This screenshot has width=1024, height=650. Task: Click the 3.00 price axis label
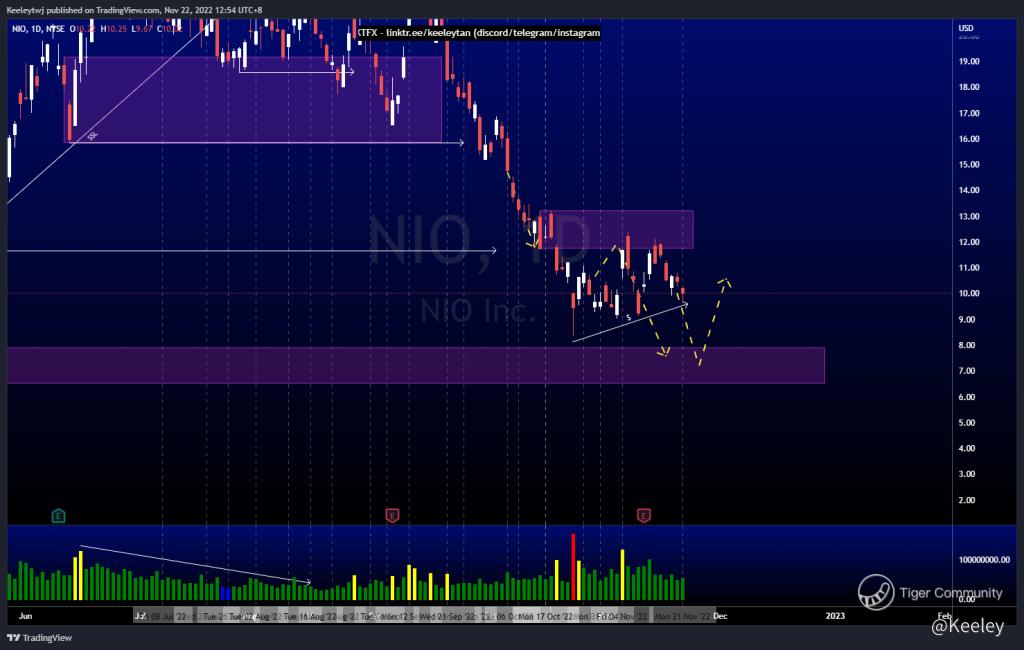click(x=967, y=474)
